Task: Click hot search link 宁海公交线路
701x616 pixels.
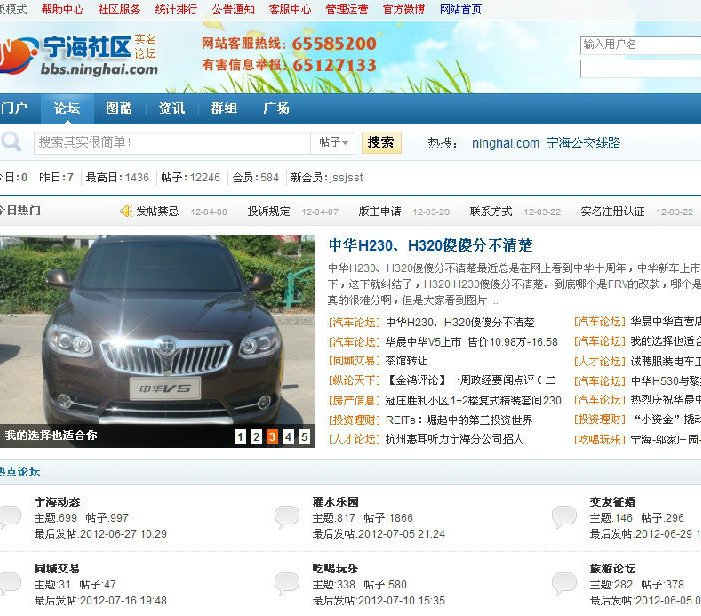Action: (583, 143)
